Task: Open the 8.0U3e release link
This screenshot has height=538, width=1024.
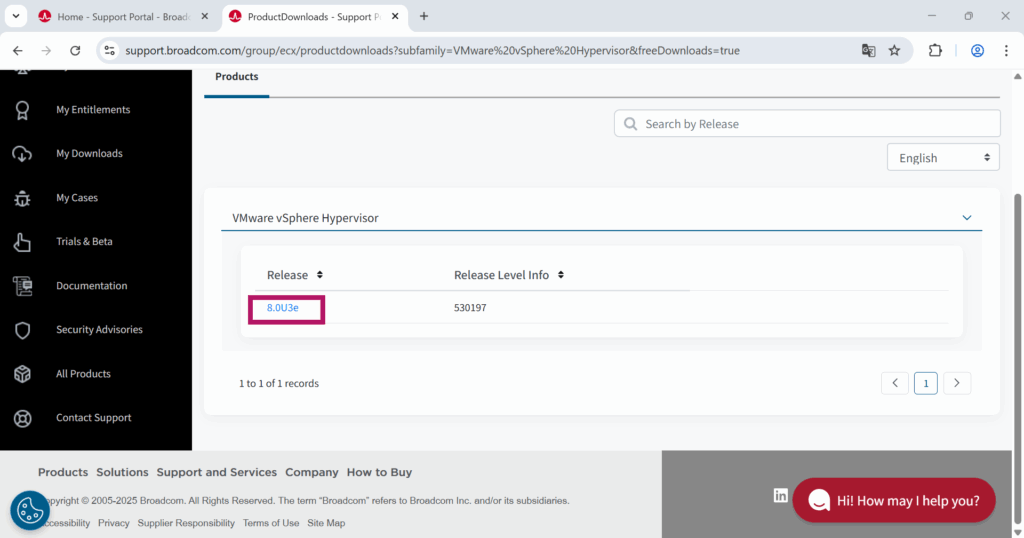Action: coord(283,308)
